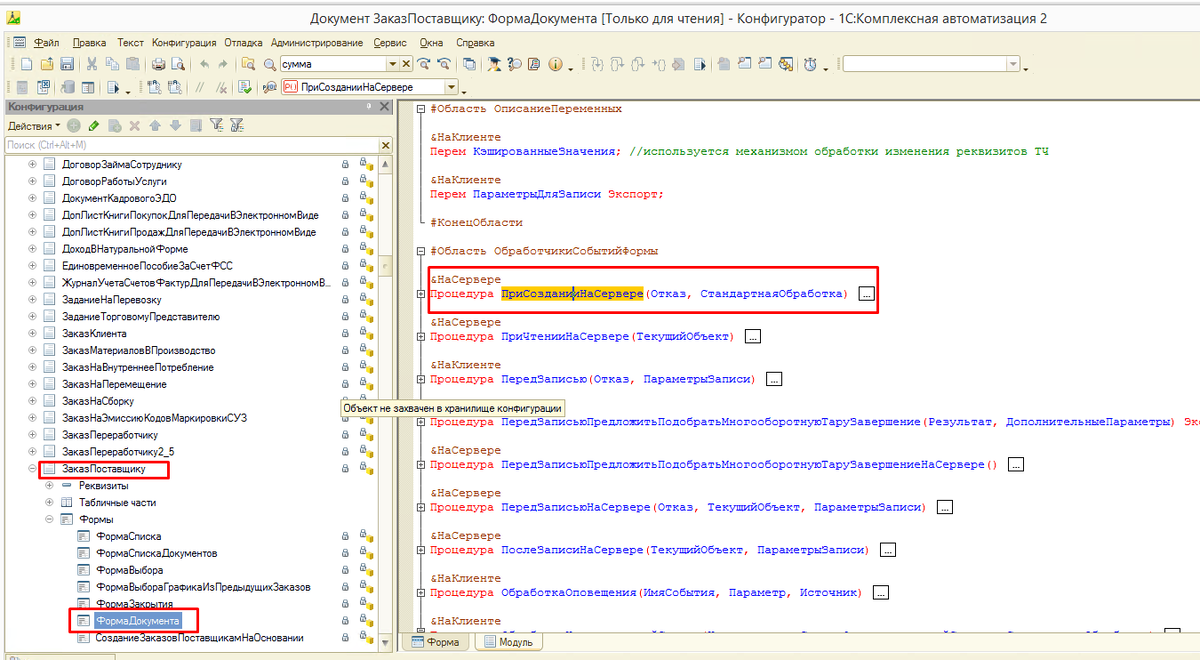This screenshot has height=660, width=1200.
Task: Click the '...' box after ПослеЗаписиНаСервере procedure
Action: point(888,550)
